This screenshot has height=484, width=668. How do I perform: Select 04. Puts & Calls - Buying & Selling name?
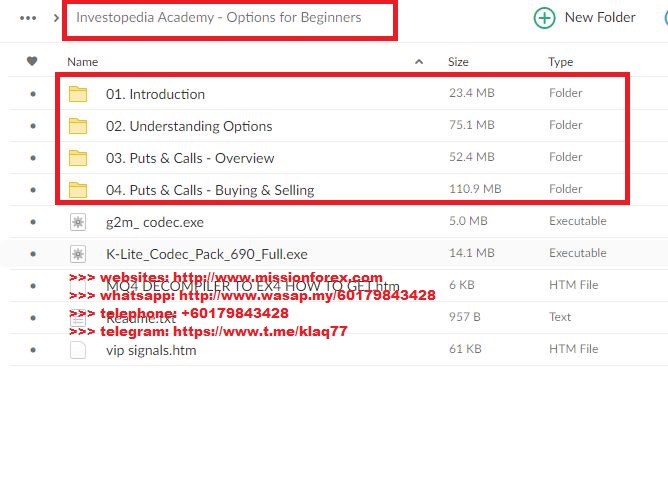210,190
